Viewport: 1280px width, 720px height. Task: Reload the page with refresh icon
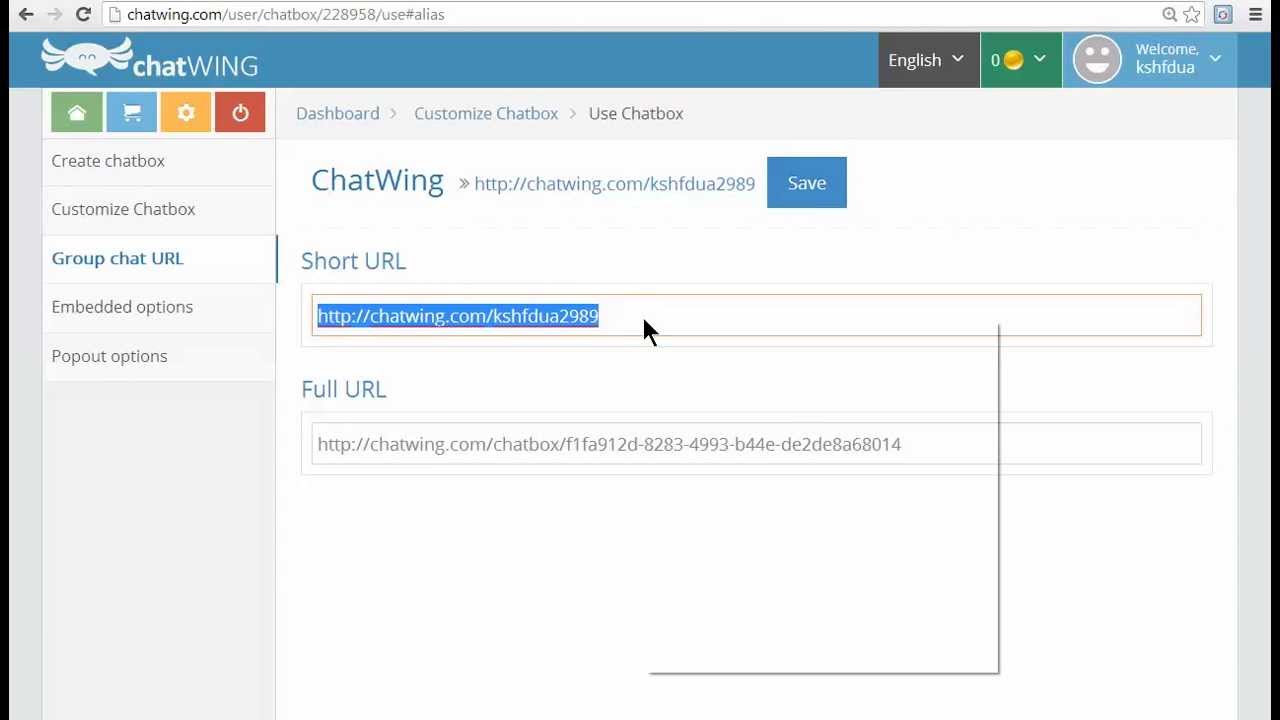pos(84,14)
